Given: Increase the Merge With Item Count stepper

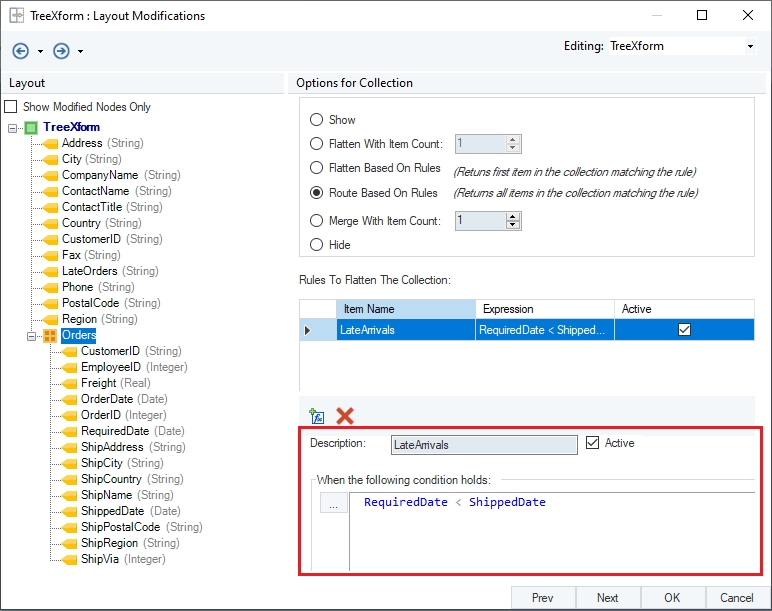Looking at the screenshot, I should (513, 216).
